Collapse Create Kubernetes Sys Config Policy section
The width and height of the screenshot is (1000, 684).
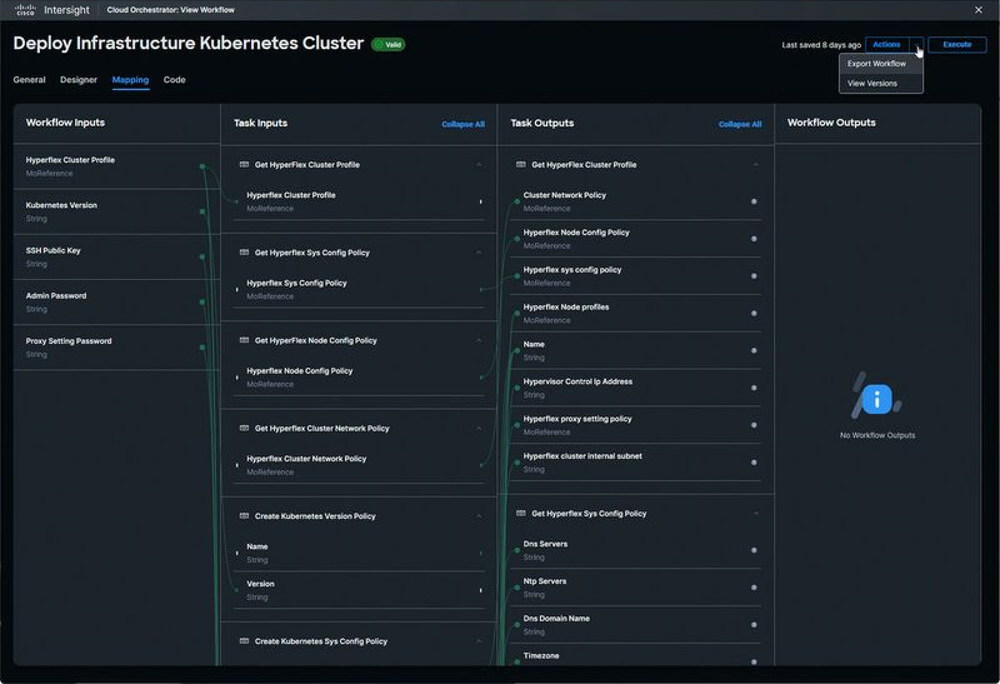pyautogui.click(x=479, y=641)
